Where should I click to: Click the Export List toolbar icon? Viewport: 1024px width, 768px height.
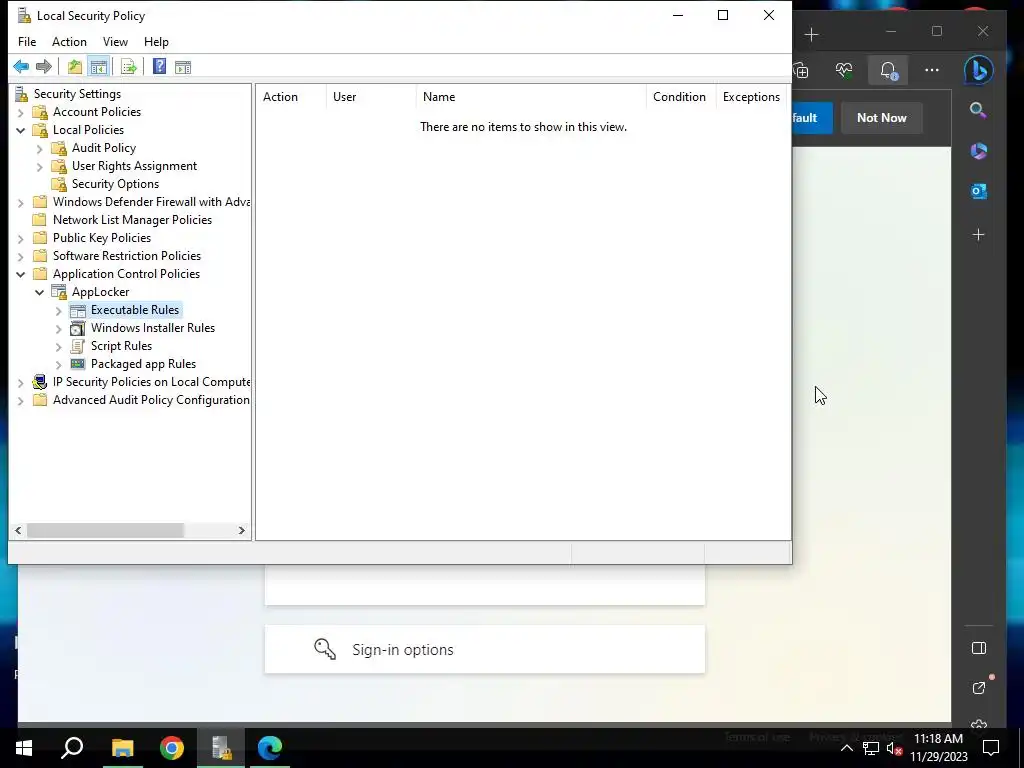pyautogui.click(x=129, y=67)
